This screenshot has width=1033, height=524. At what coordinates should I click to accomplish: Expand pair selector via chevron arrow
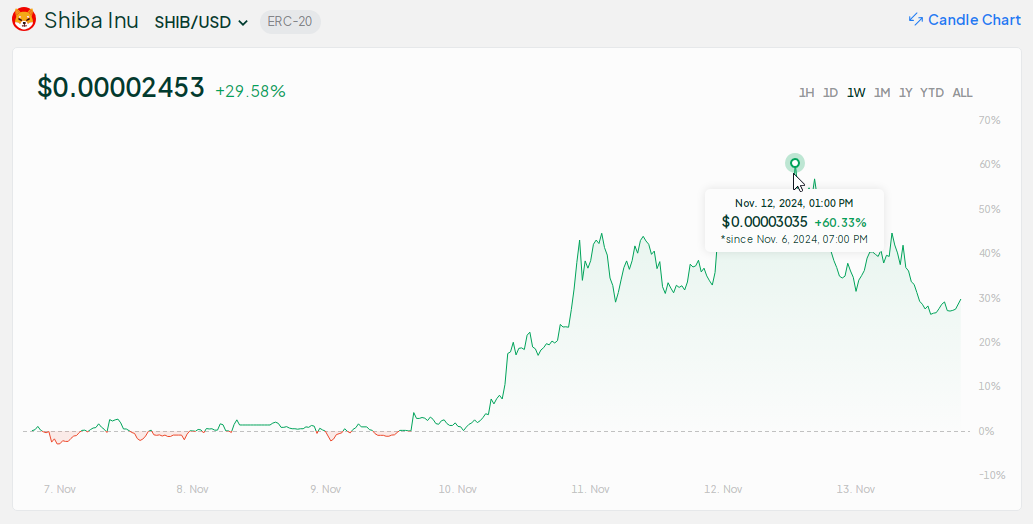(x=242, y=23)
